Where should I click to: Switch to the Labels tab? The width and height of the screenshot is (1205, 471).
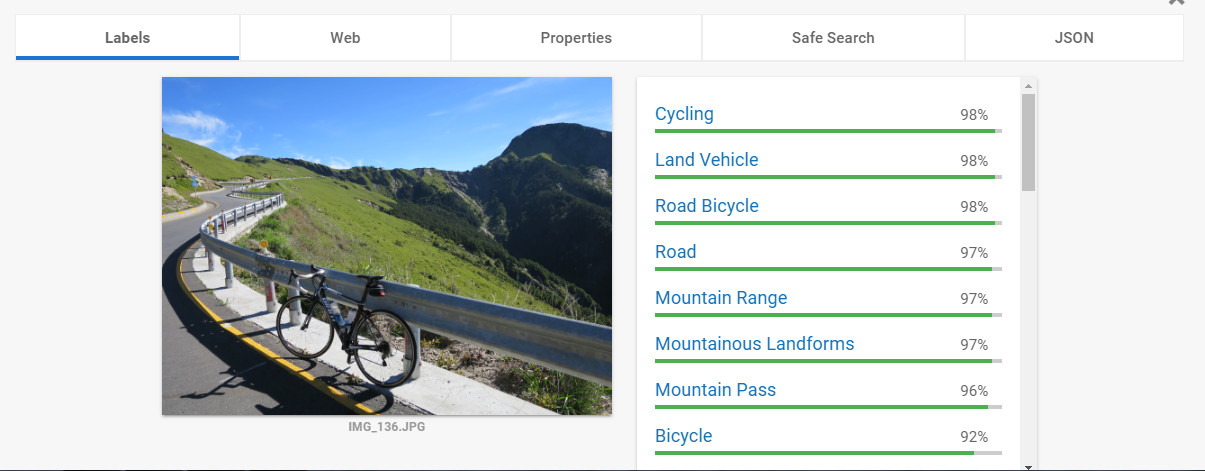click(127, 38)
